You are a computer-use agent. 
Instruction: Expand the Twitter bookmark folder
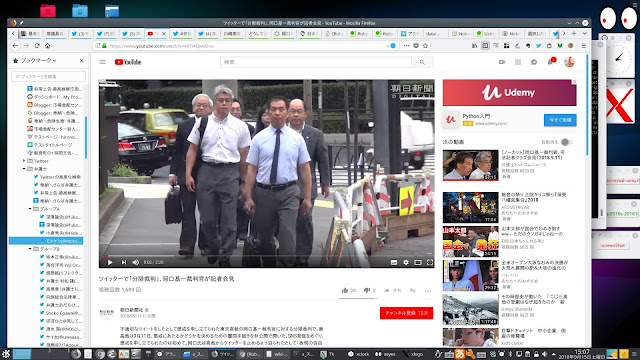click(24, 161)
